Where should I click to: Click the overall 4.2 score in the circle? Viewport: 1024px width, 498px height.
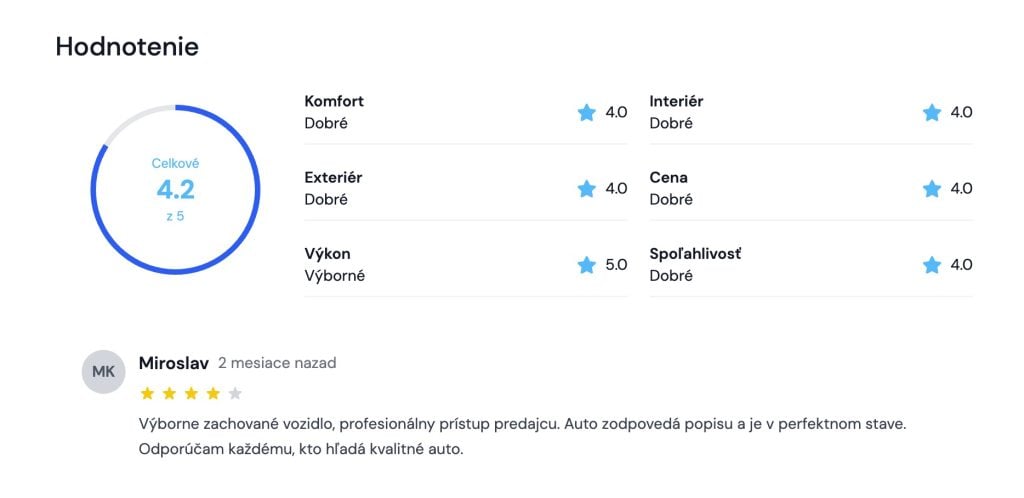(175, 189)
